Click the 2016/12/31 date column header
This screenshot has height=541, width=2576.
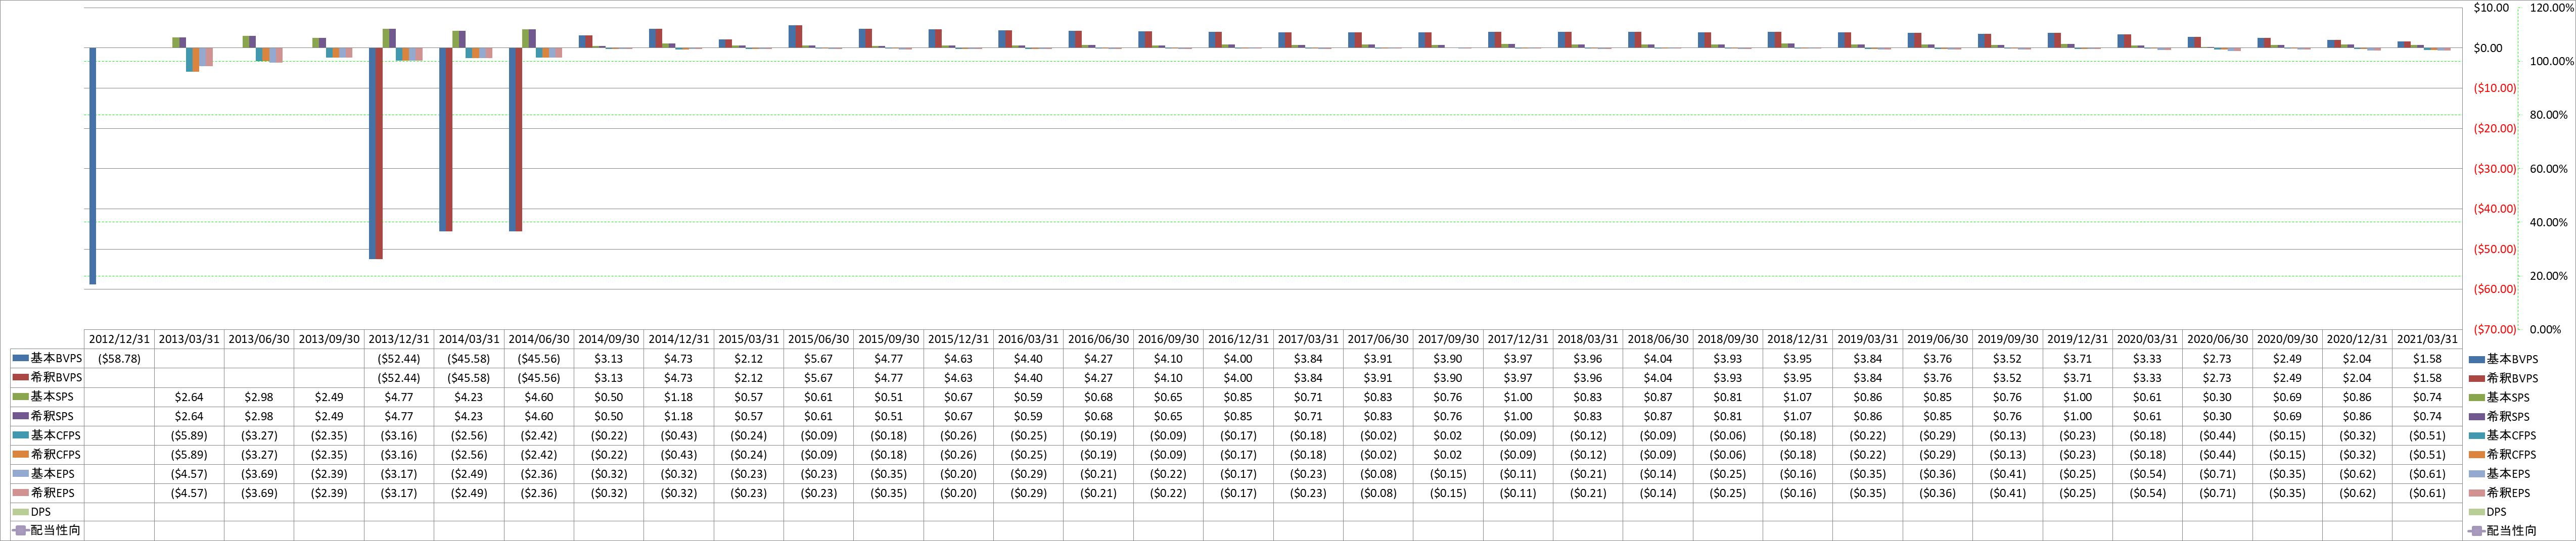[x=1238, y=339]
